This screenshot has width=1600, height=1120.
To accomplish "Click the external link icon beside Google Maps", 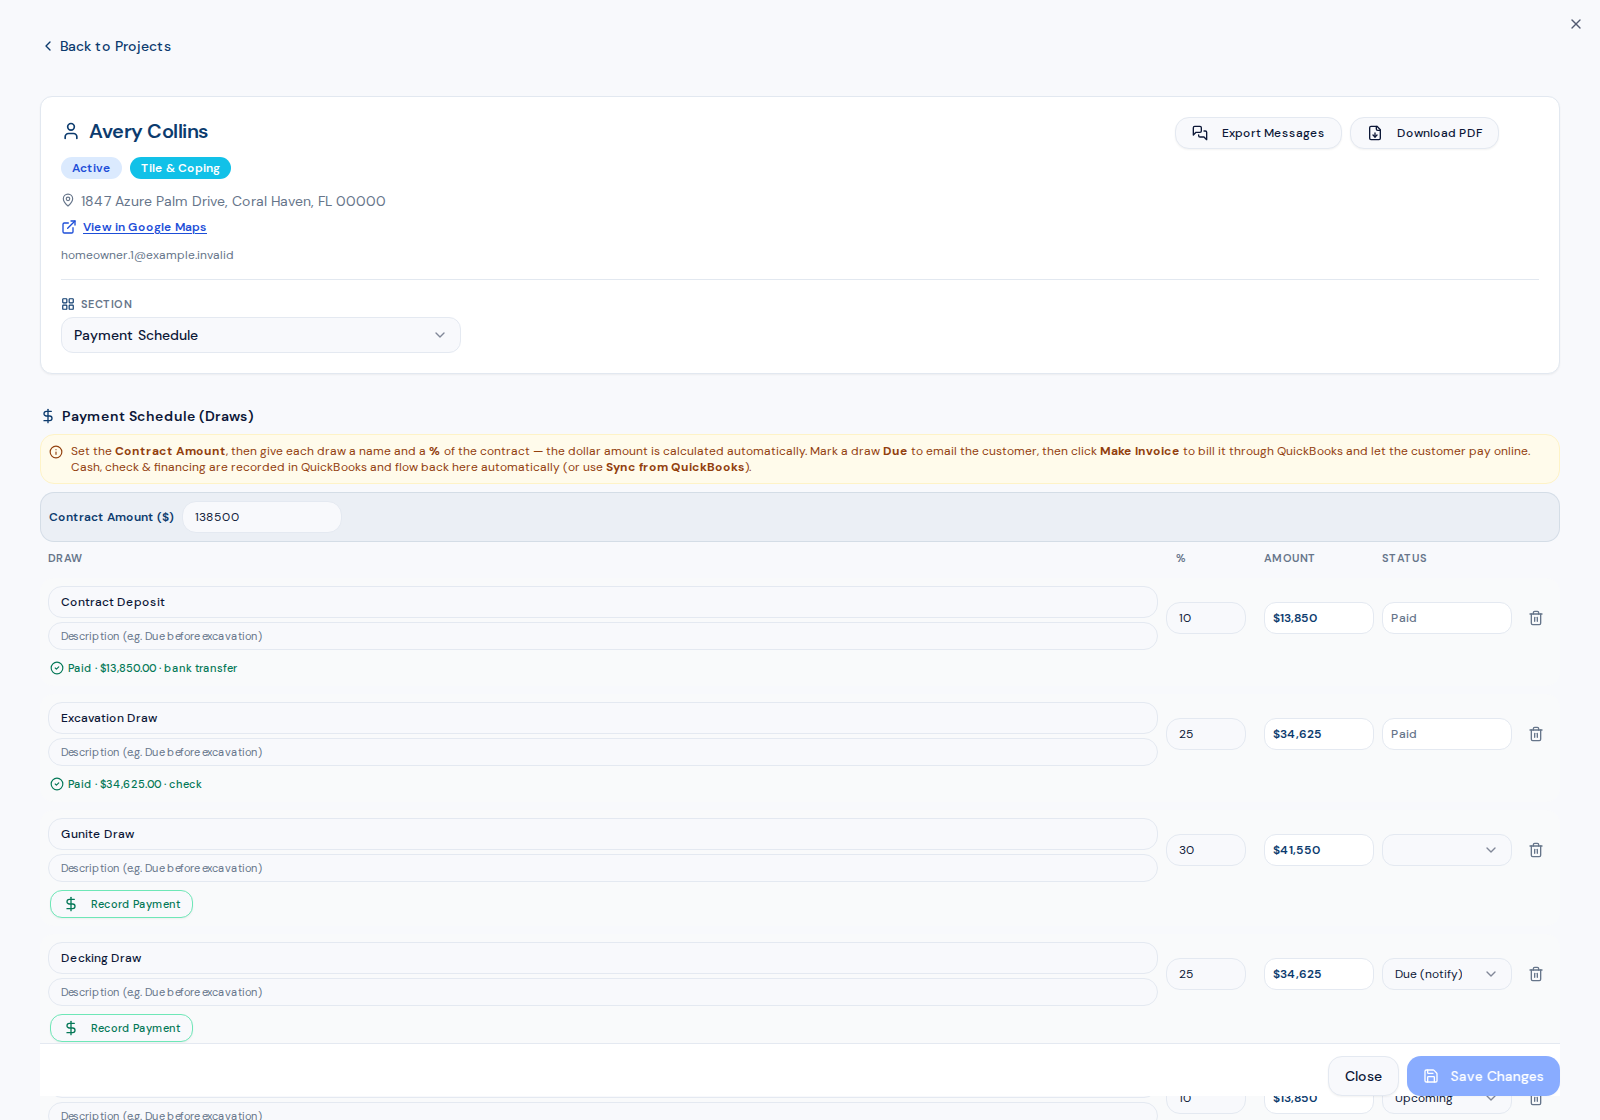I will (69, 227).
